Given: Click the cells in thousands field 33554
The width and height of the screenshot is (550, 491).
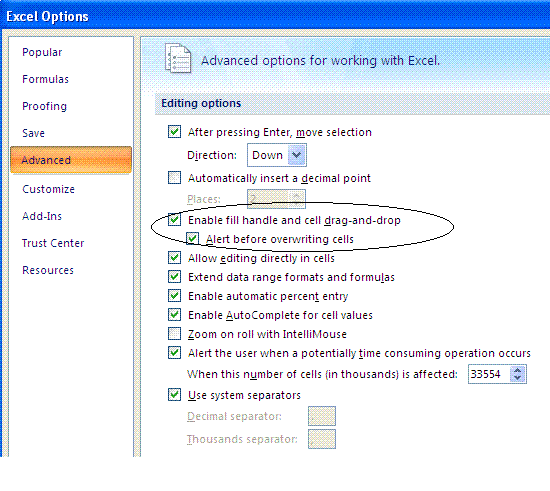Looking at the screenshot, I should [489, 374].
